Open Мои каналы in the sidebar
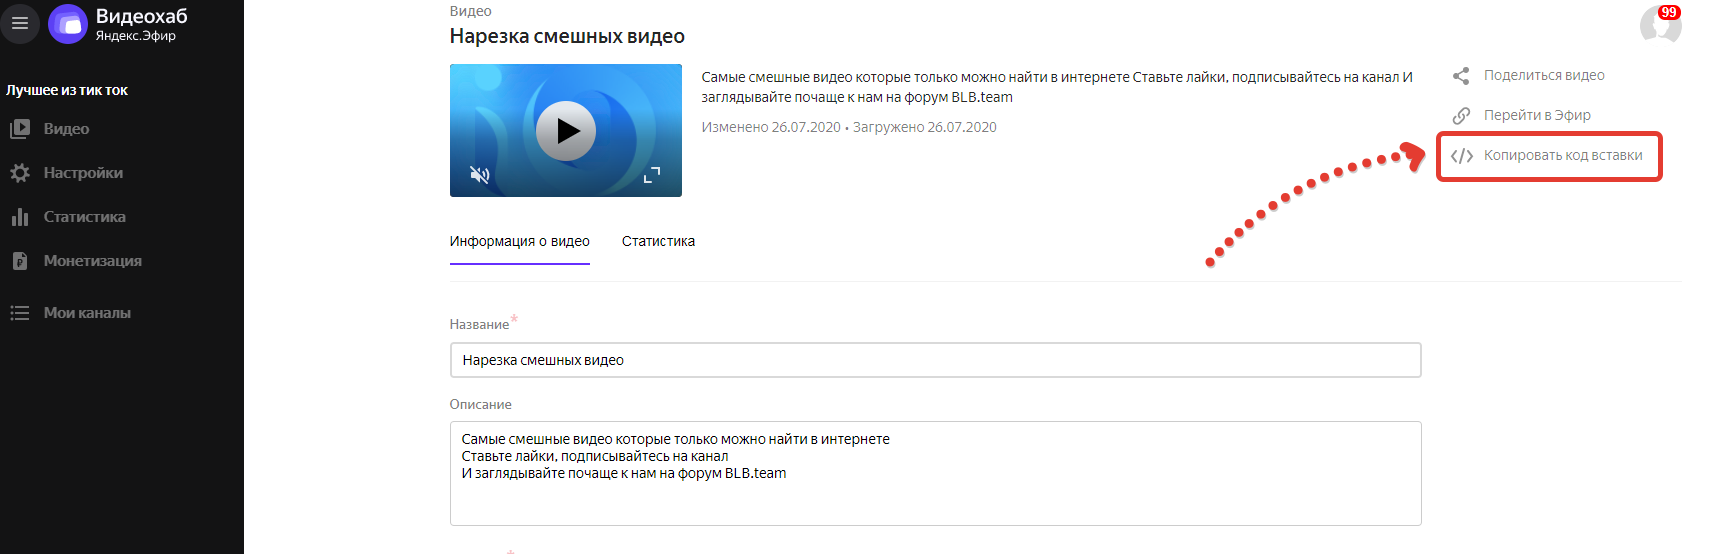 (x=87, y=313)
